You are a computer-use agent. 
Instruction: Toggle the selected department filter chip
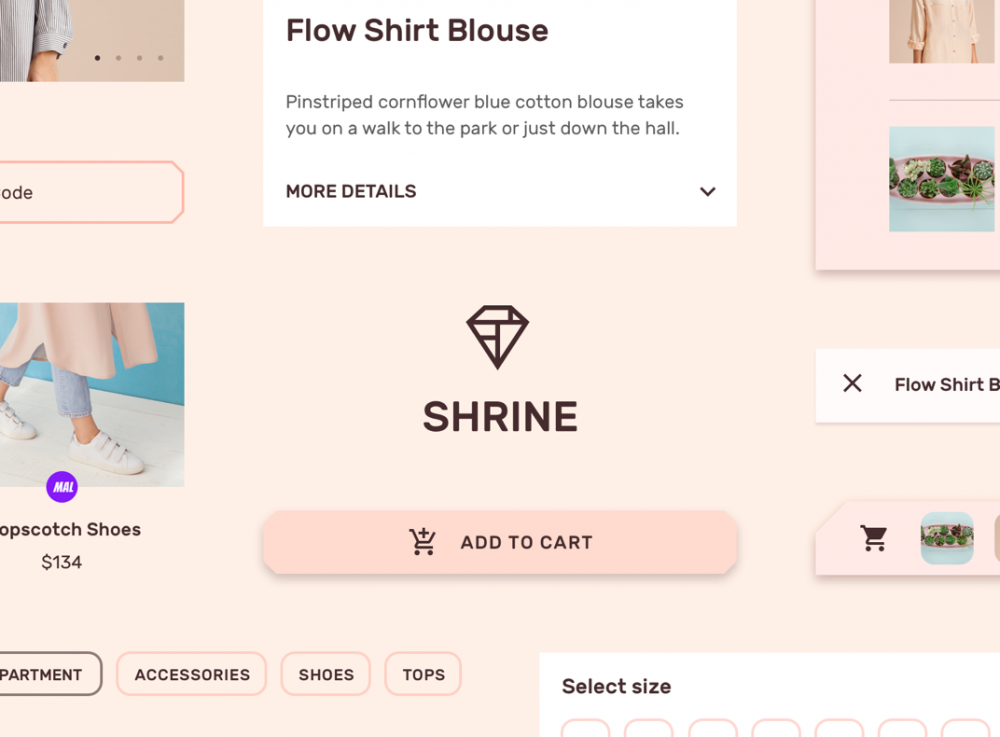(x=50, y=674)
